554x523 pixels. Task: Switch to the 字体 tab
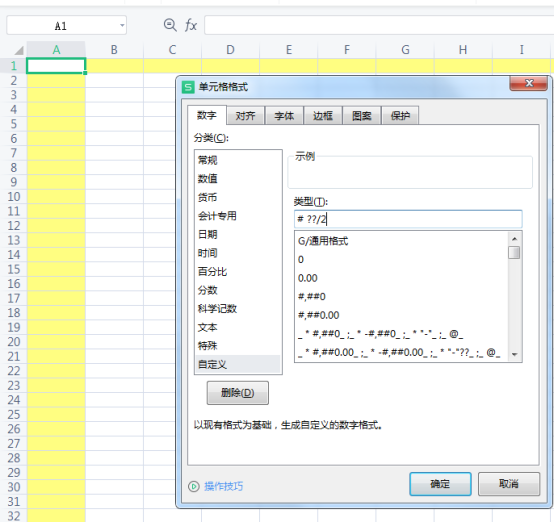284,116
